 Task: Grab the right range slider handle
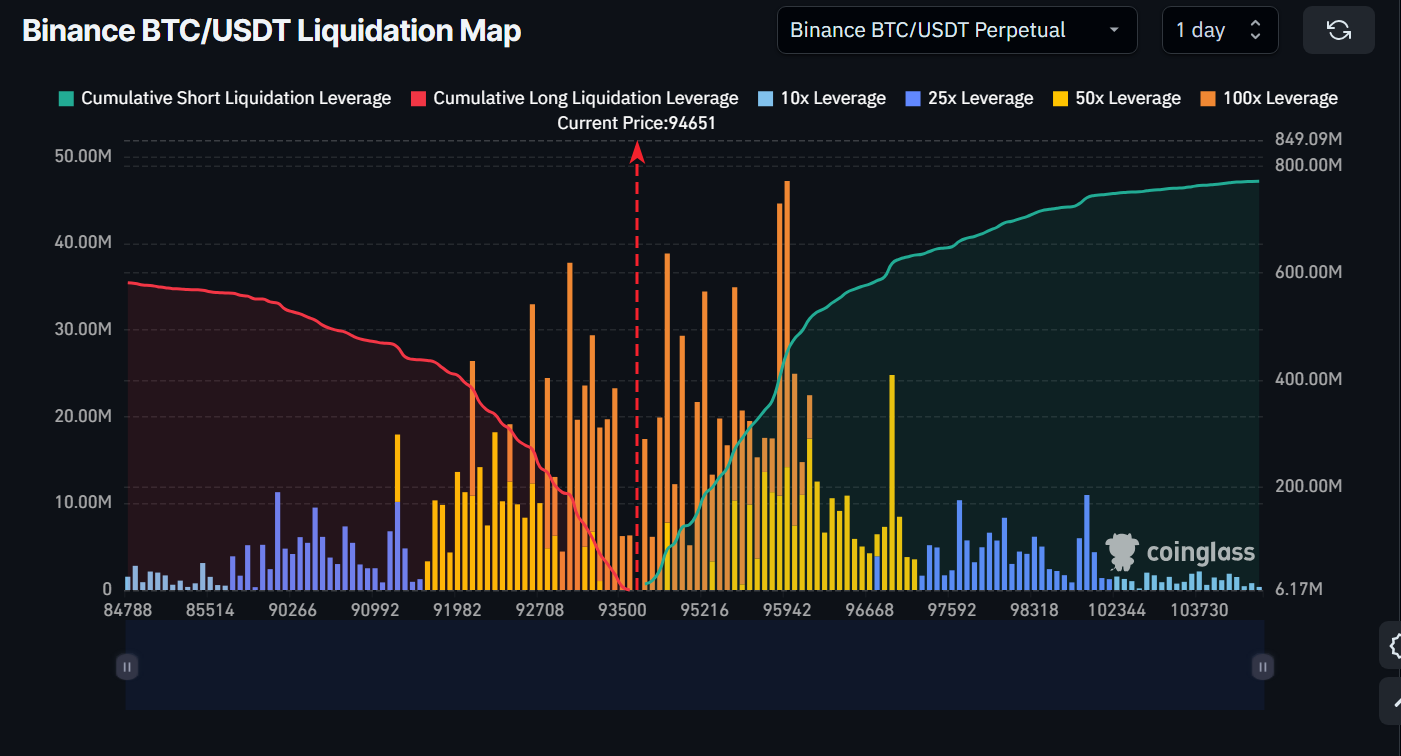pos(1263,666)
